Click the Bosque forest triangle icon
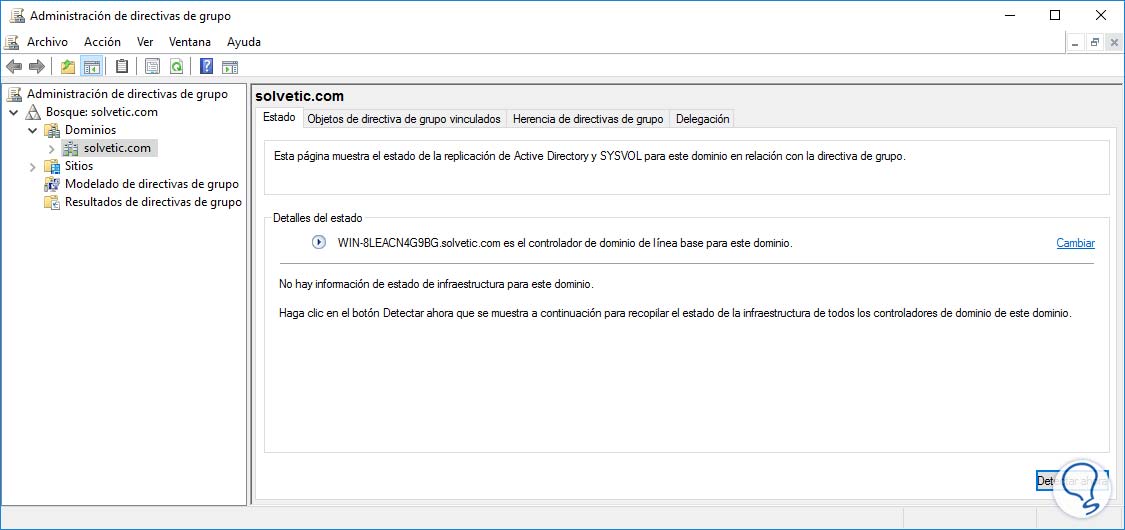Image resolution: width=1125 pixels, height=530 pixels. [x=33, y=112]
